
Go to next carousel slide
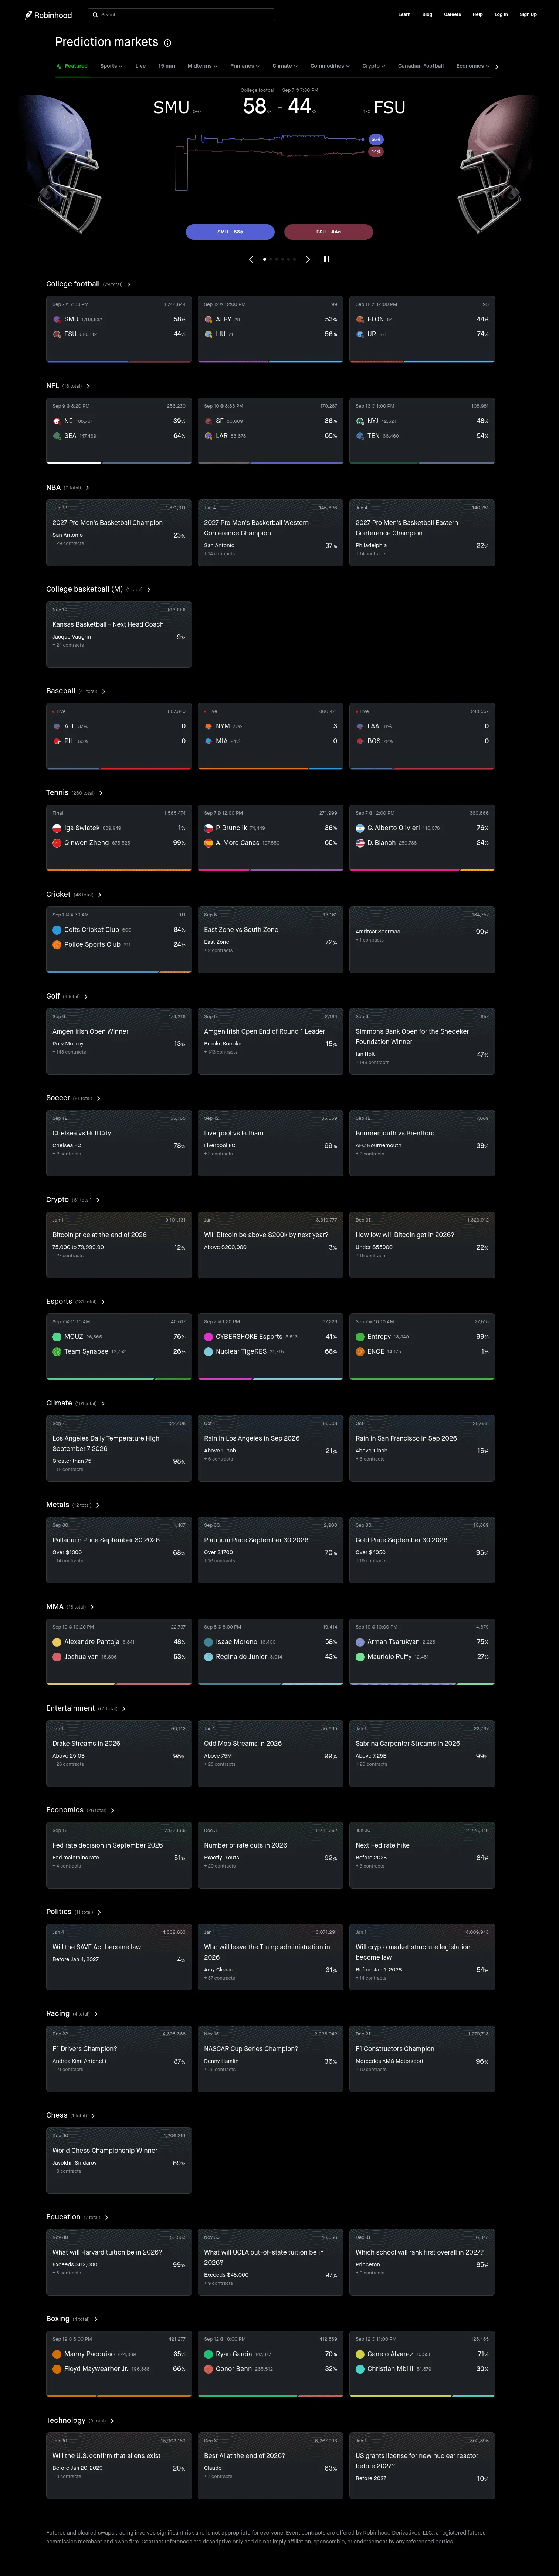[x=308, y=259]
